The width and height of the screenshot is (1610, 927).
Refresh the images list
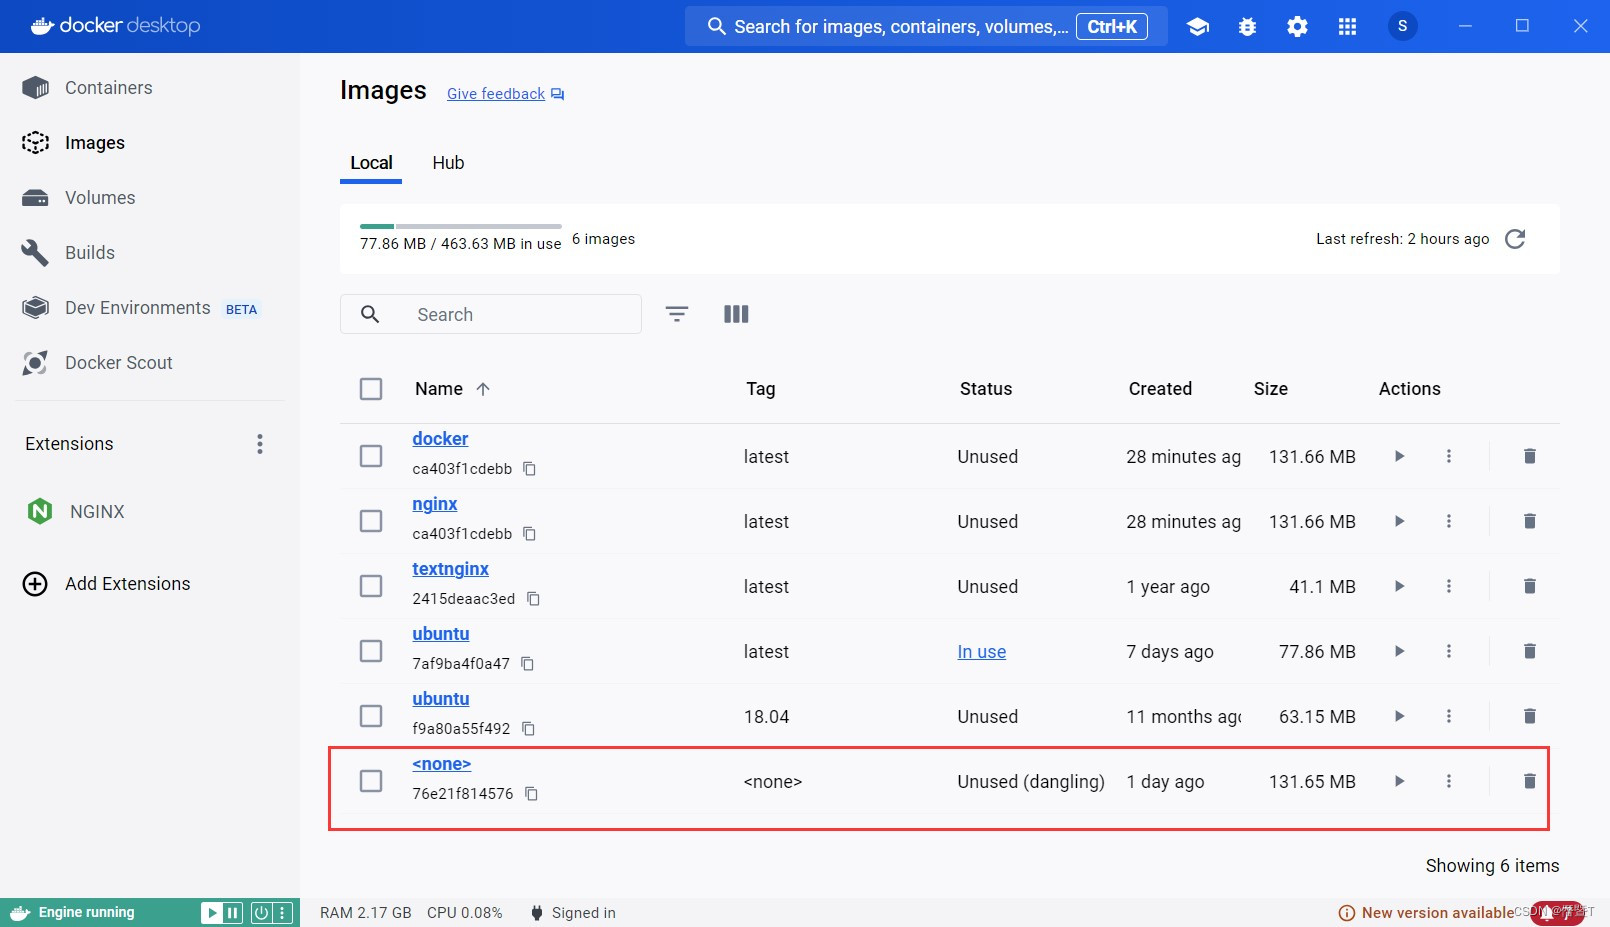pyautogui.click(x=1515, y=239)
